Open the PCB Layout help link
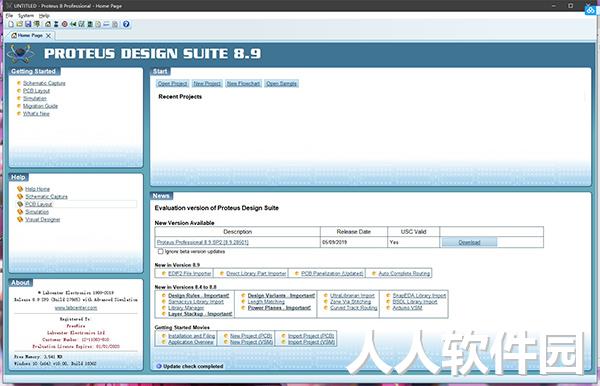The image size is (600, 386). pos(39,204)
